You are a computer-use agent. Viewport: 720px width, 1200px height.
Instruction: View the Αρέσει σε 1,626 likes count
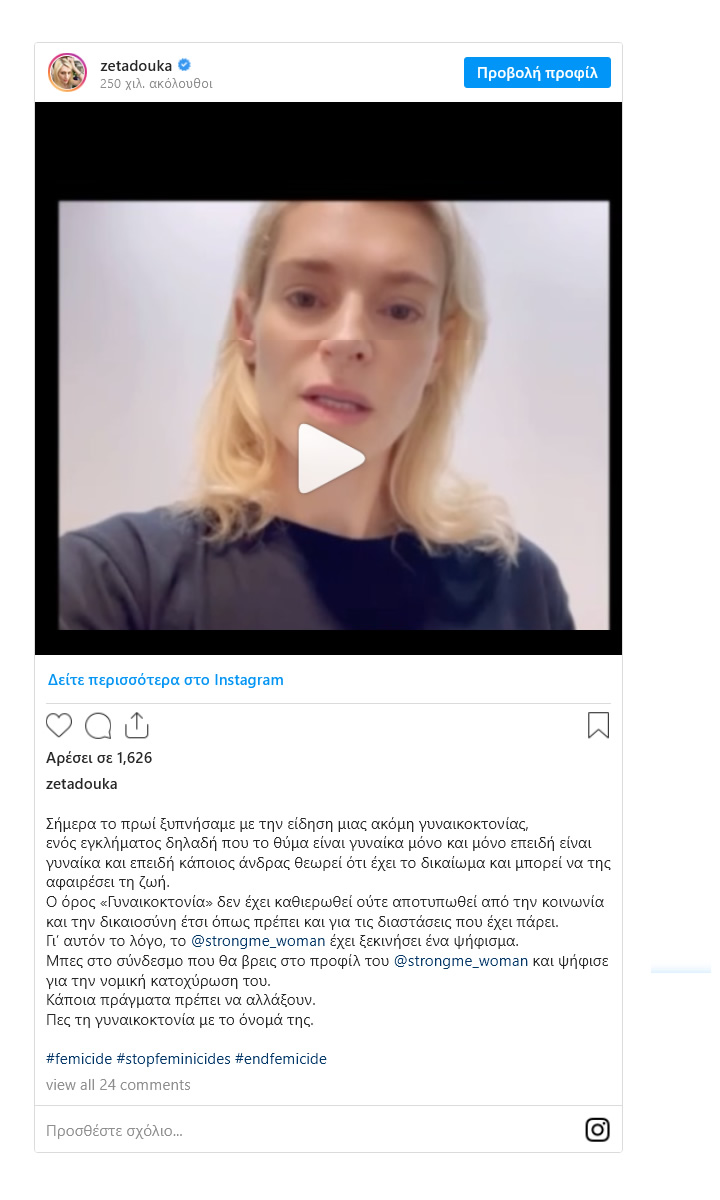click(x=99, y=758)
